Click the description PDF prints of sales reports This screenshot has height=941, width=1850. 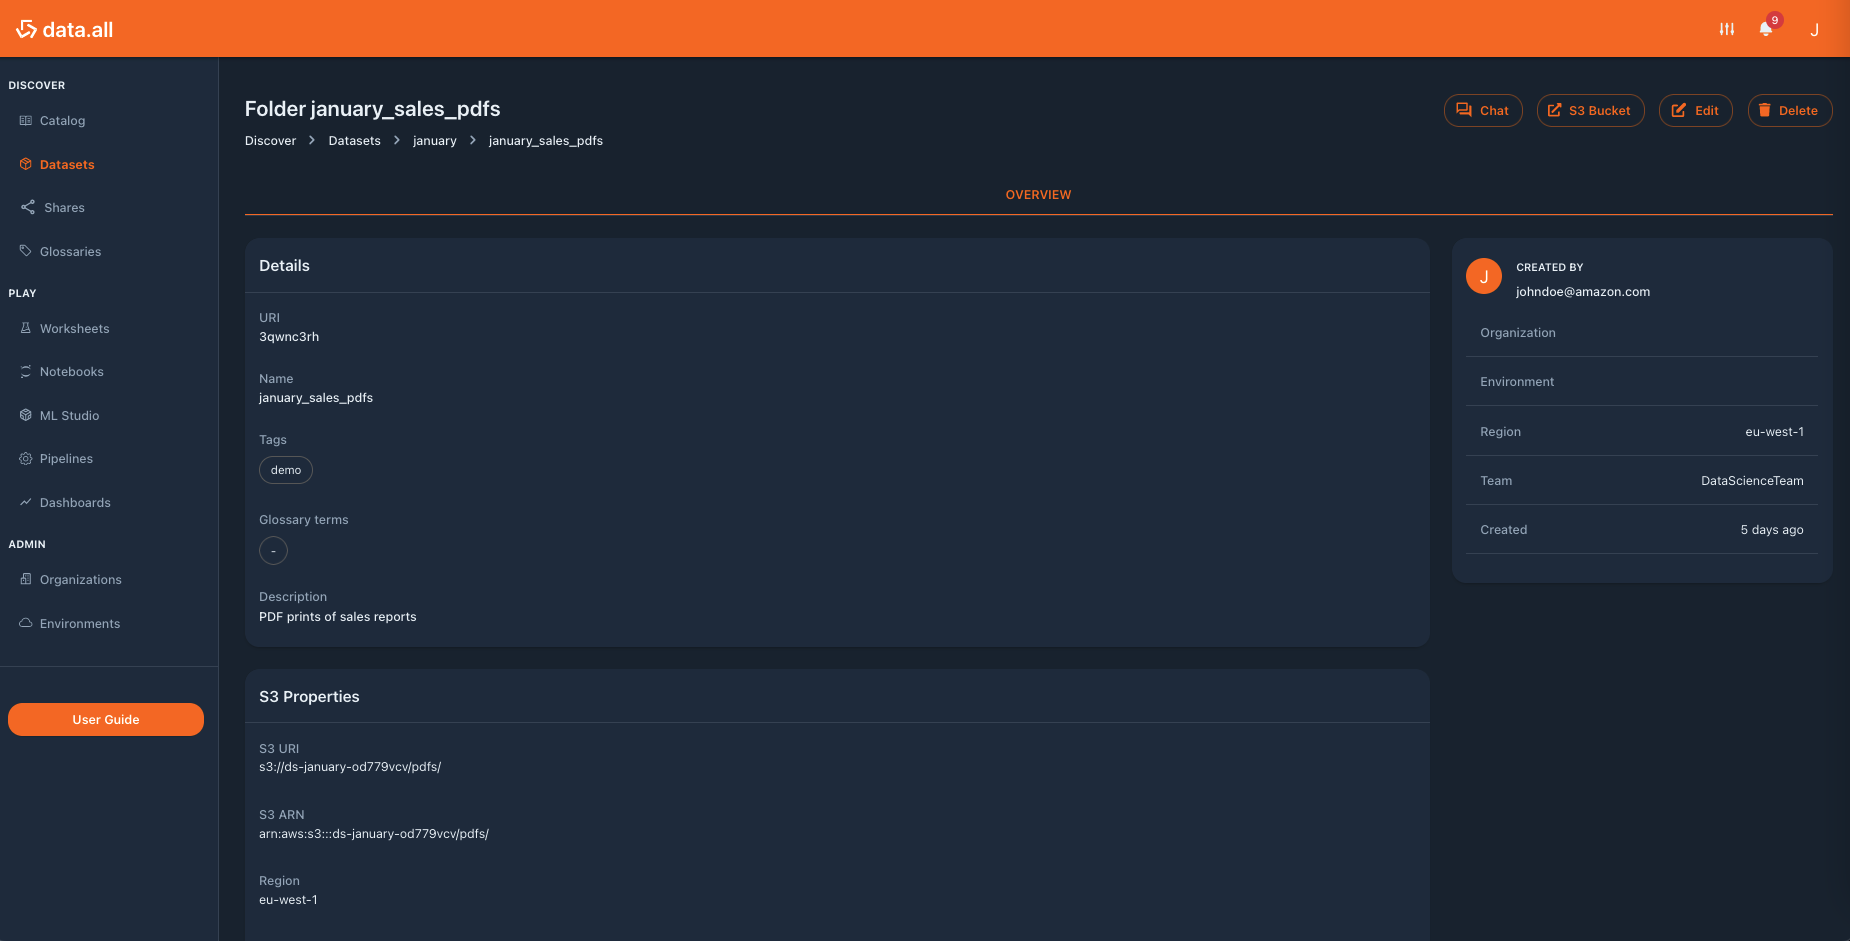click(x=338, y=617)
